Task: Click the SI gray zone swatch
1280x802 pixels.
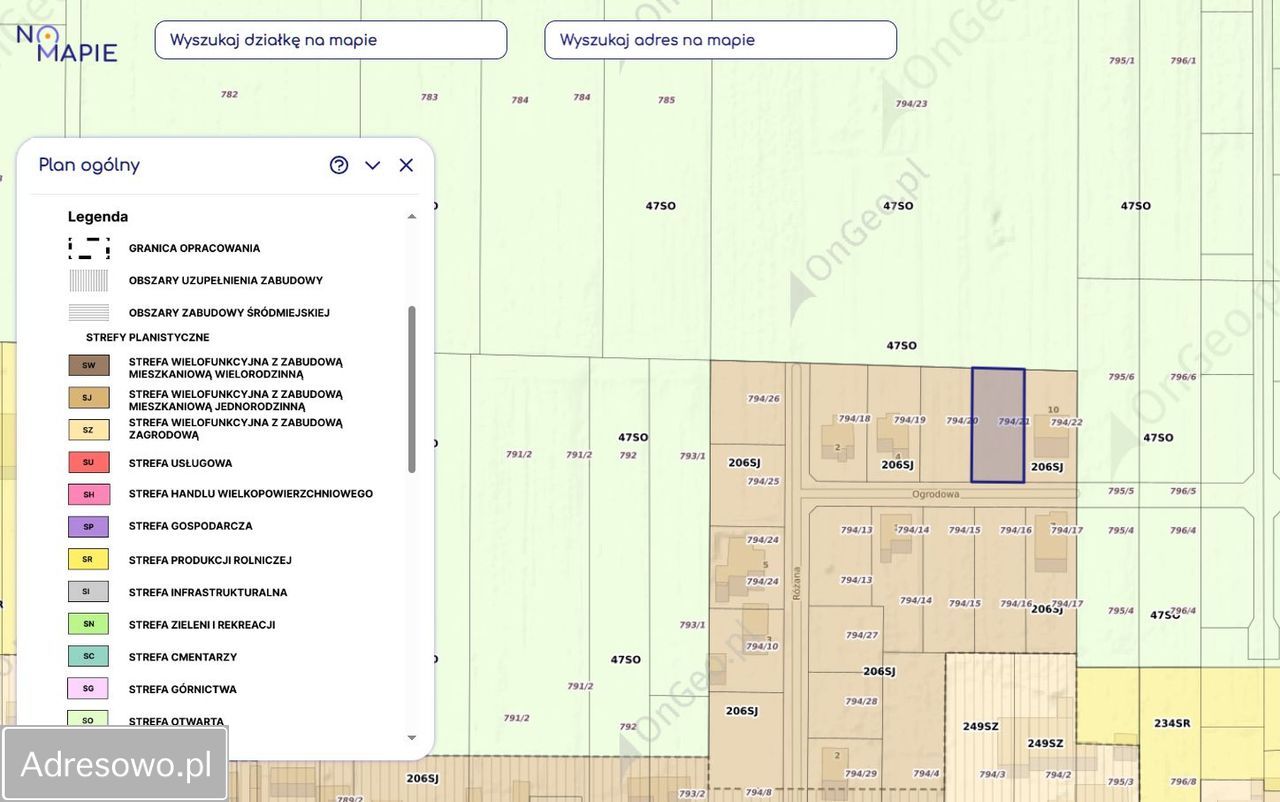Action: tap(89, 591)
